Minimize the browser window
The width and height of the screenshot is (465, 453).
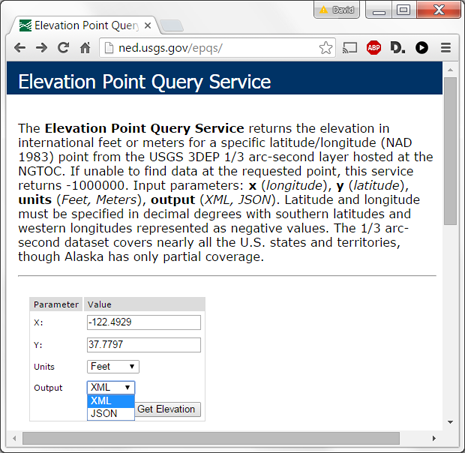(x=379, y=10)
